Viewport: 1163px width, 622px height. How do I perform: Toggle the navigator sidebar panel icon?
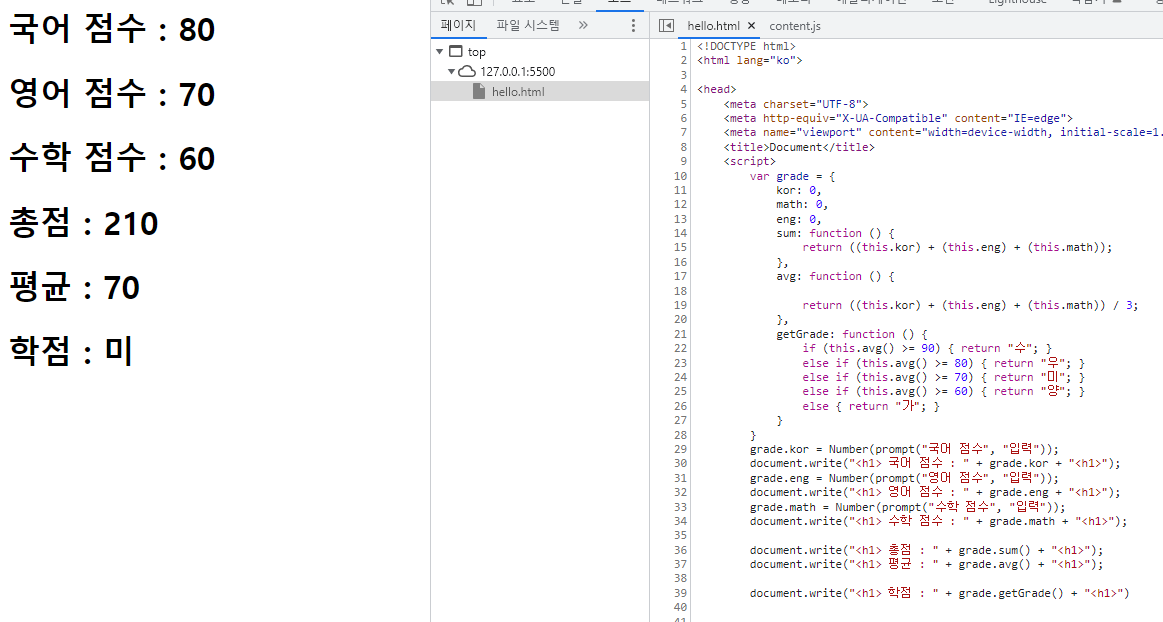point(666,25)
